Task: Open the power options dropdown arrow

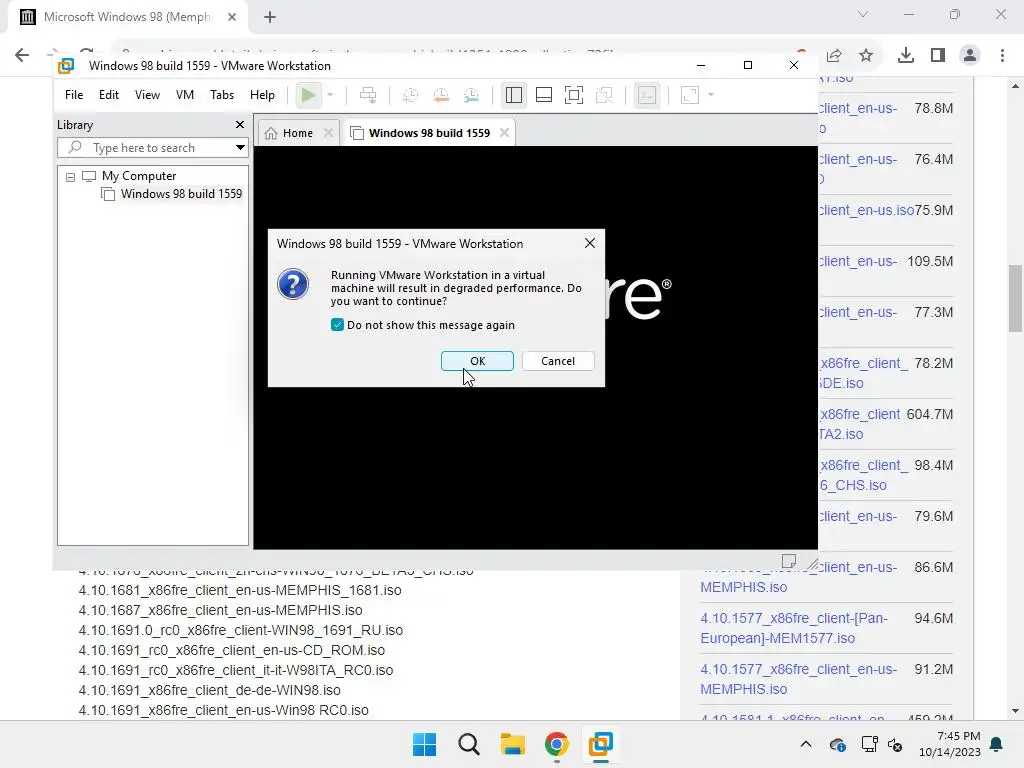Action: tap(330, 95)
